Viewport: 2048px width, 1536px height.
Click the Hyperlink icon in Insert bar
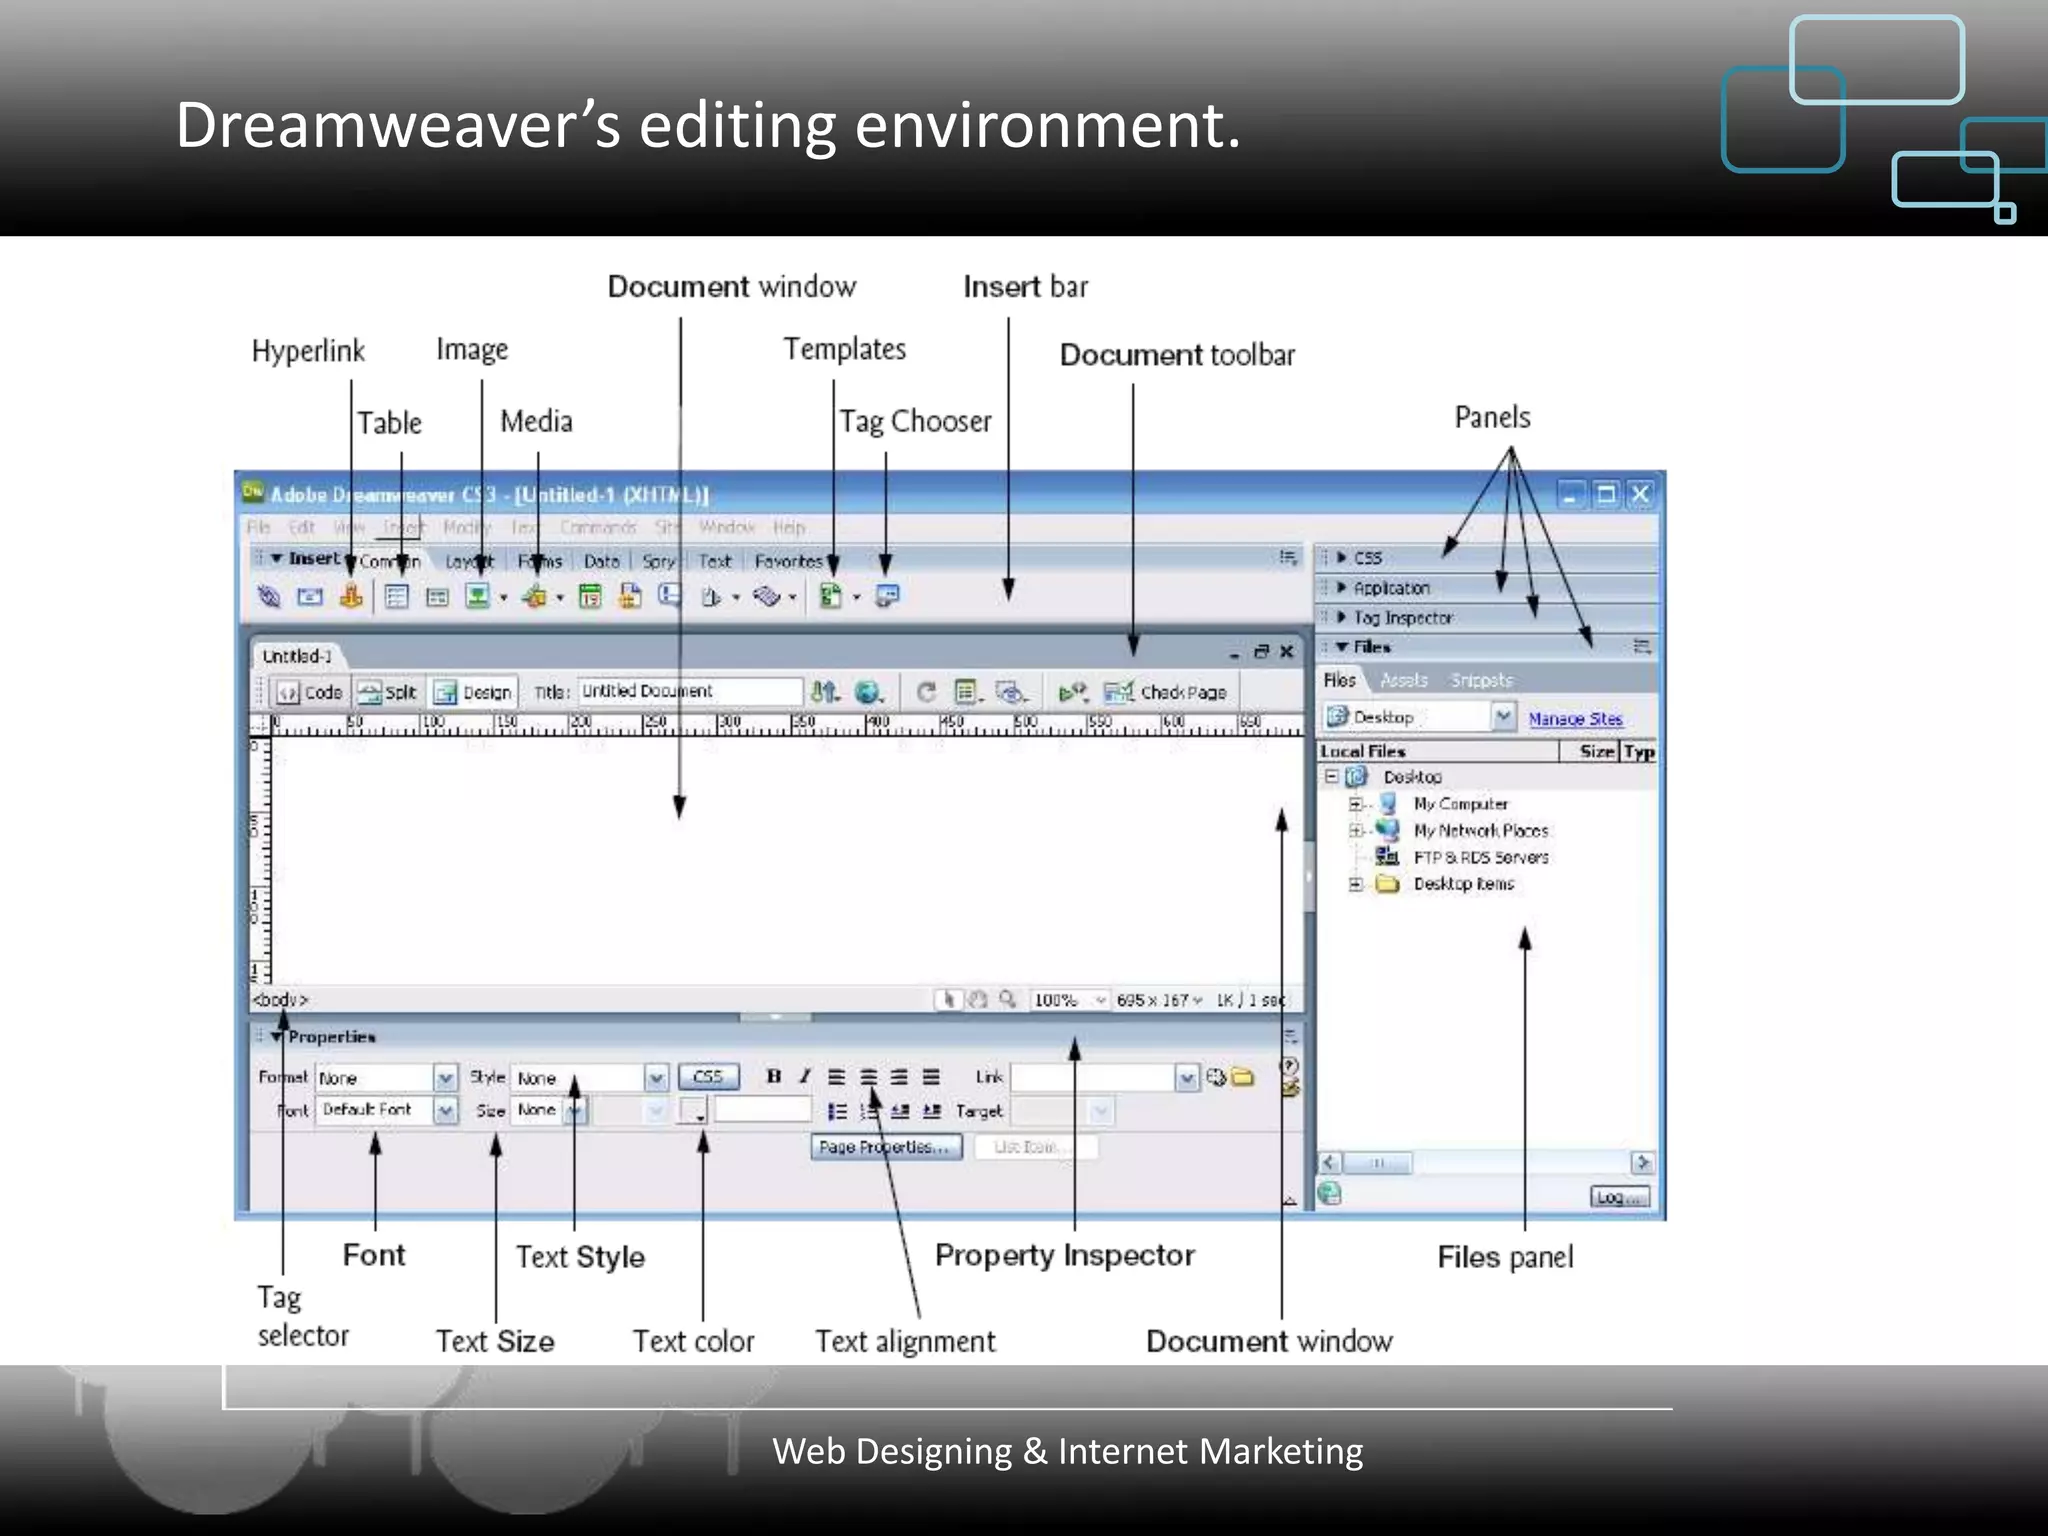point(269,597)
